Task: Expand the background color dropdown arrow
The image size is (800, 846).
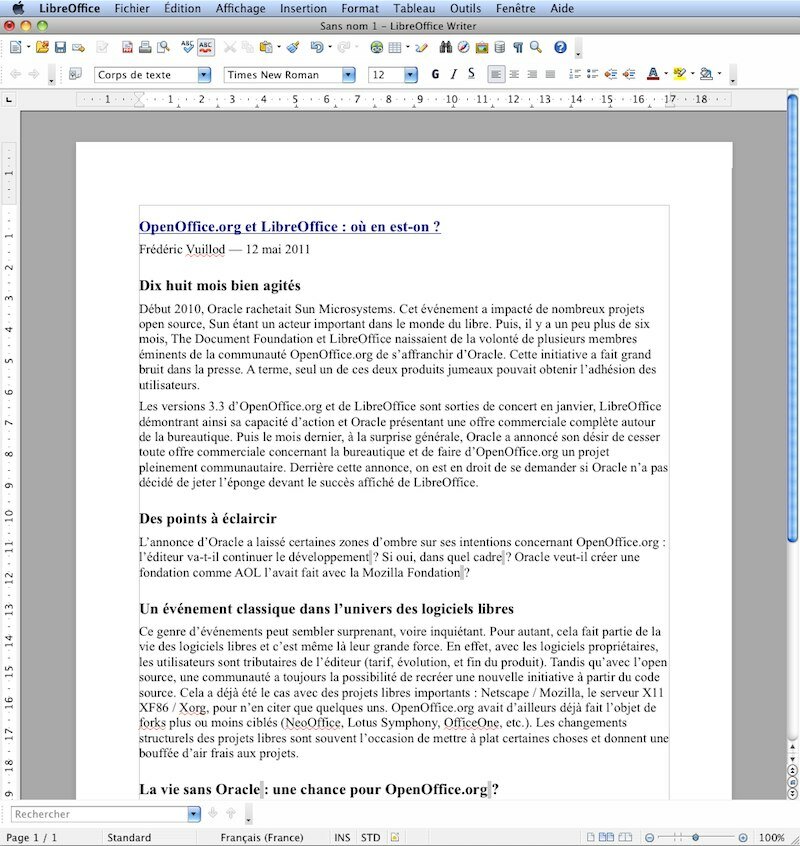Action: point(720,74)
